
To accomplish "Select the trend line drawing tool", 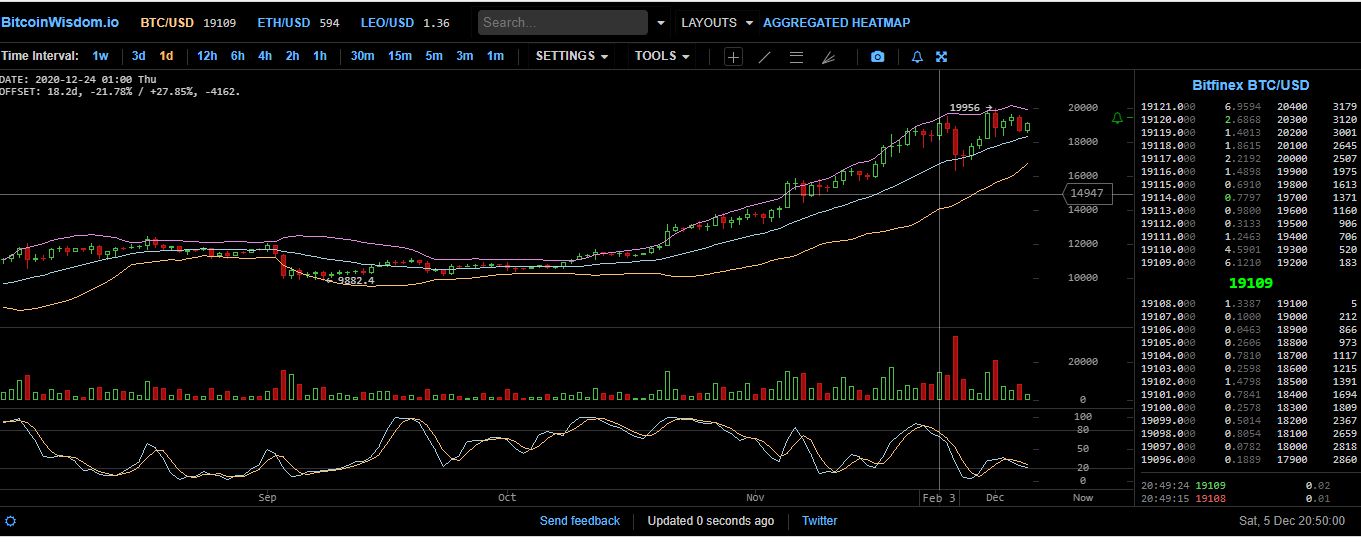I will [x=765, y=57].
